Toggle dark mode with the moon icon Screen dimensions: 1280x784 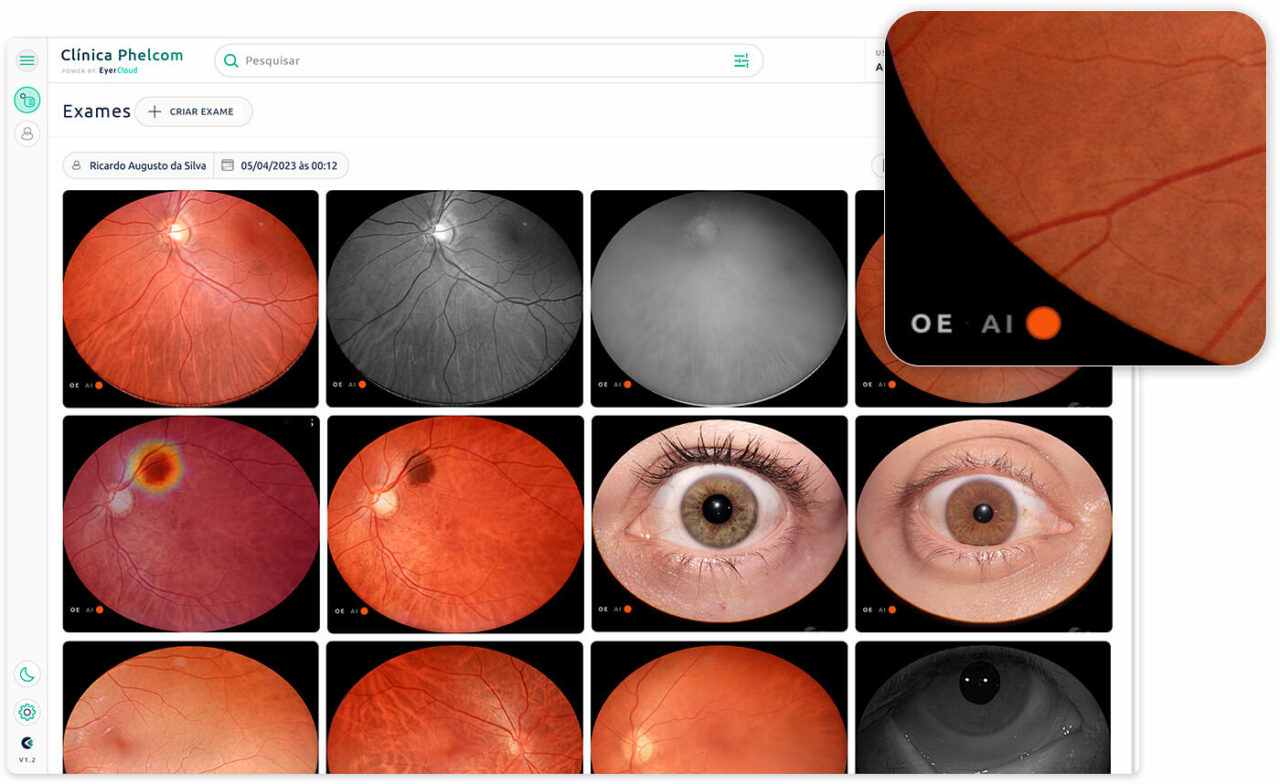pos(27,675)
